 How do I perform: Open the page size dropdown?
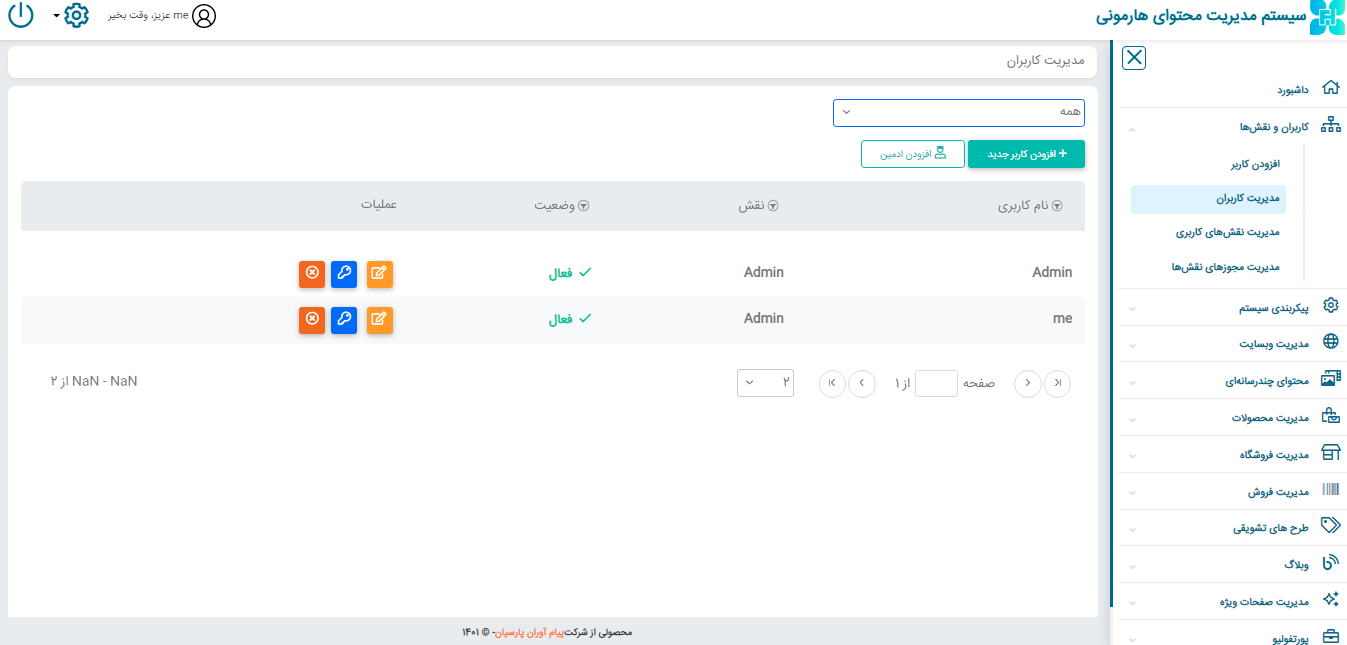click(765, 383)
